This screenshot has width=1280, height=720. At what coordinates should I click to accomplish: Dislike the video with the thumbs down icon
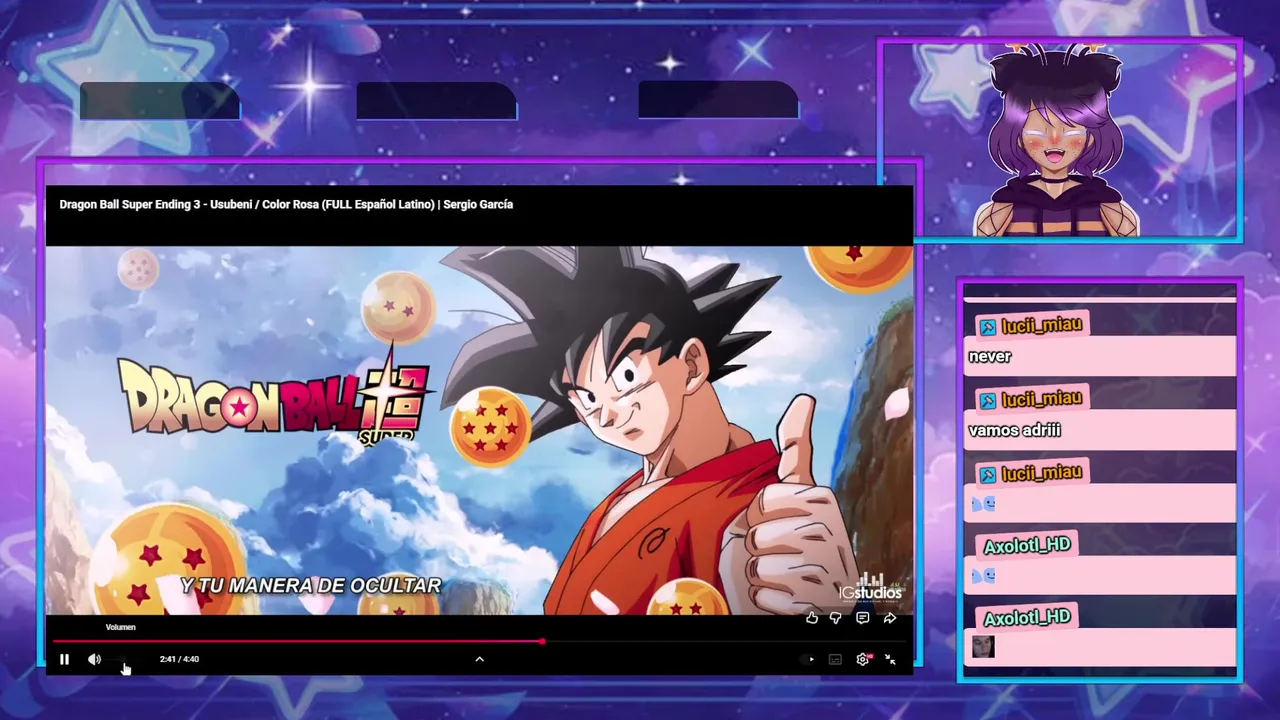836,618
